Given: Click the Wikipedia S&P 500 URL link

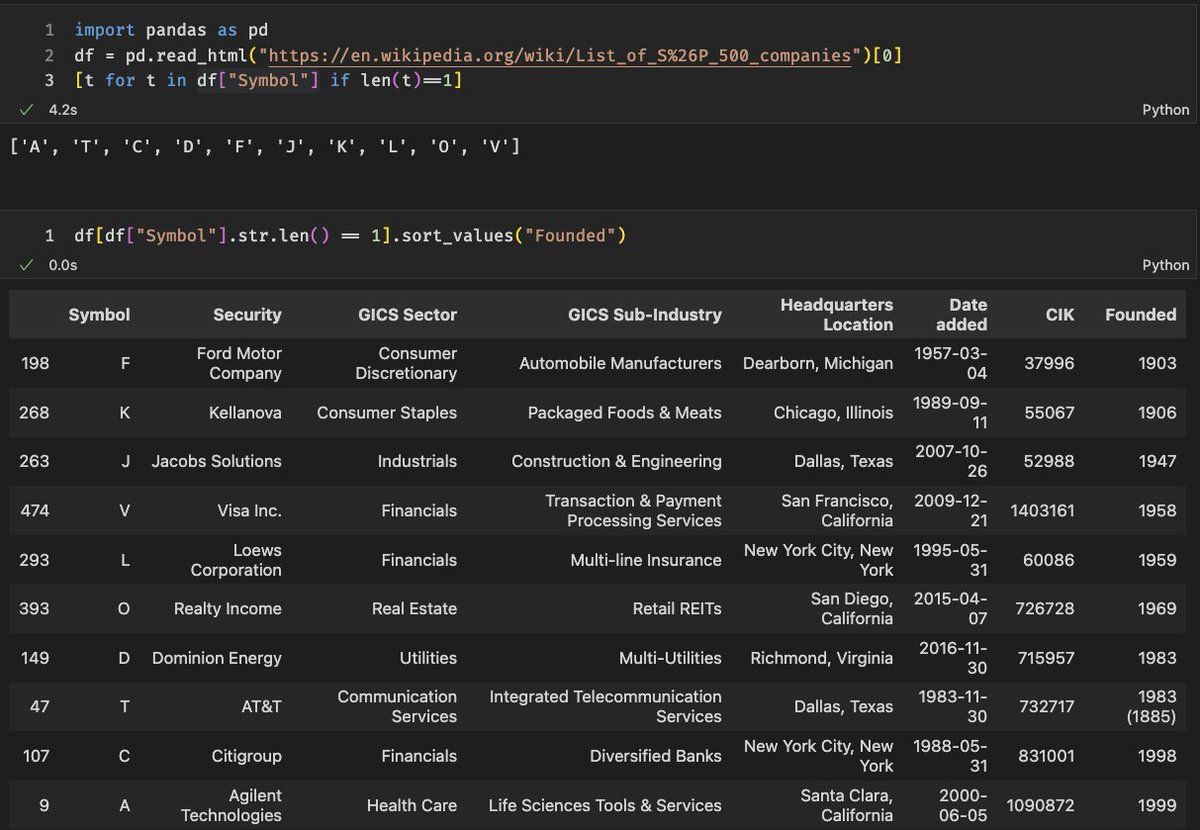Looking at the screenshot, I should point(558,55).
